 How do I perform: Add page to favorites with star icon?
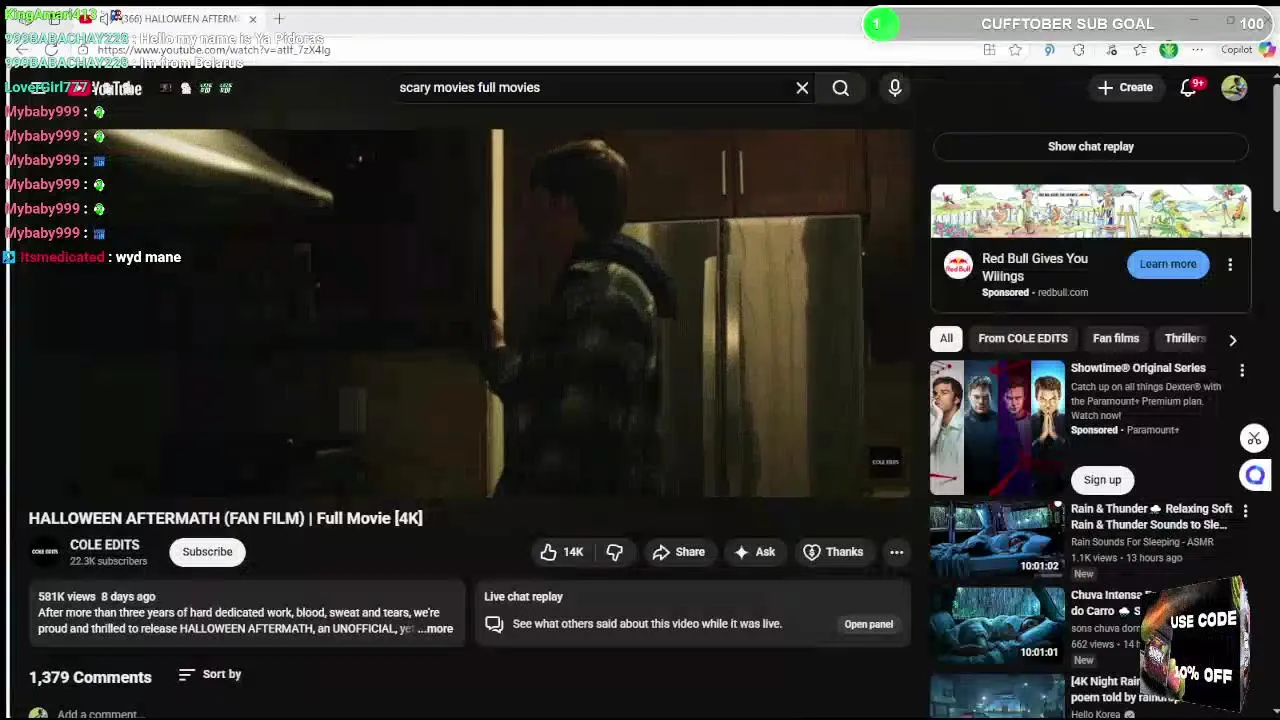(1015, 50)
